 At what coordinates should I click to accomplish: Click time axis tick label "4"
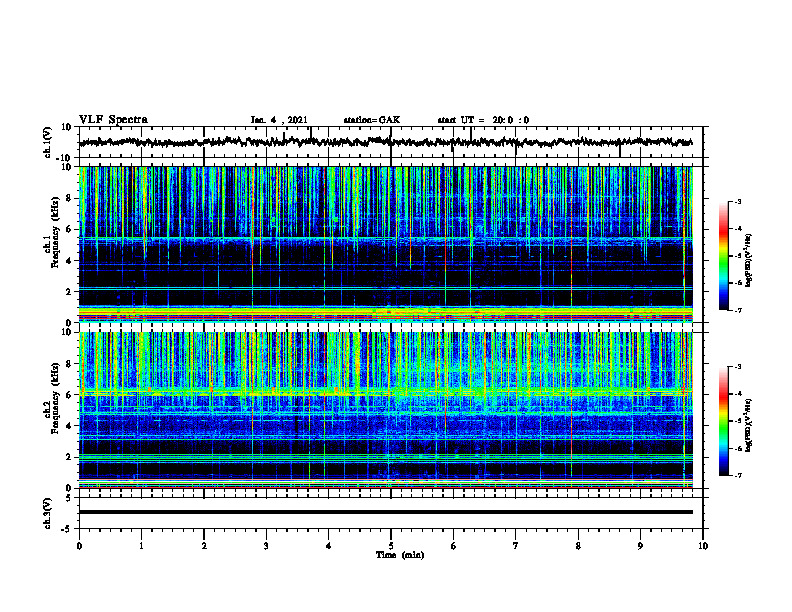329,546
